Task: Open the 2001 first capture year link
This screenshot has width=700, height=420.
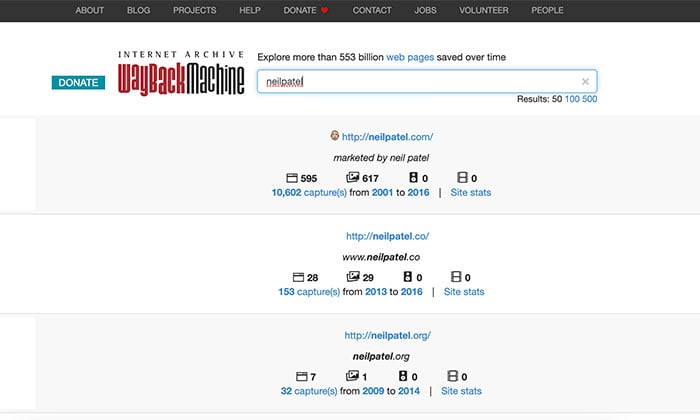Action: tap(382, 192)
